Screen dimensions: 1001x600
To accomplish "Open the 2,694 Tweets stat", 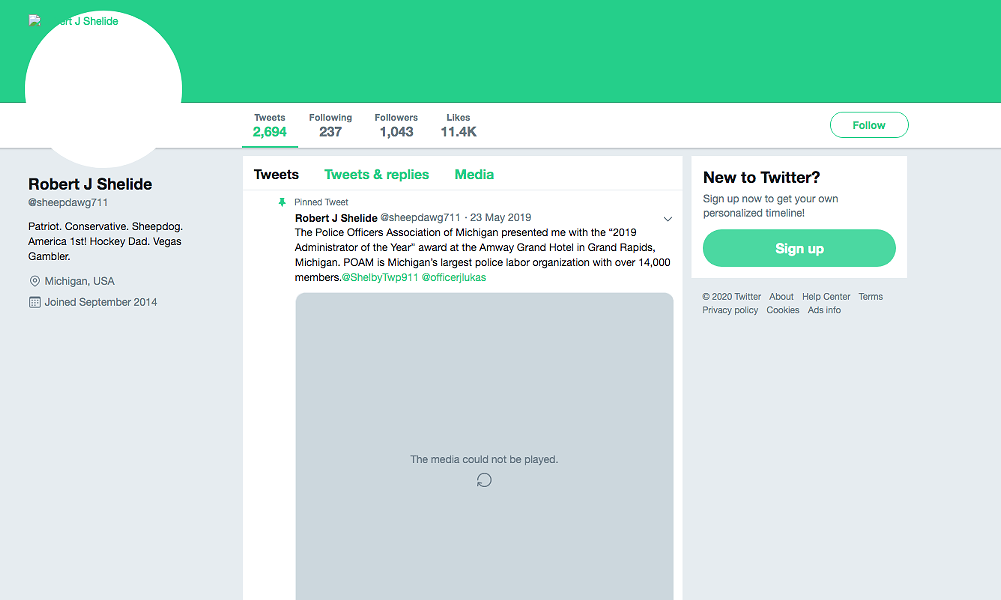I will coord(269,125).
